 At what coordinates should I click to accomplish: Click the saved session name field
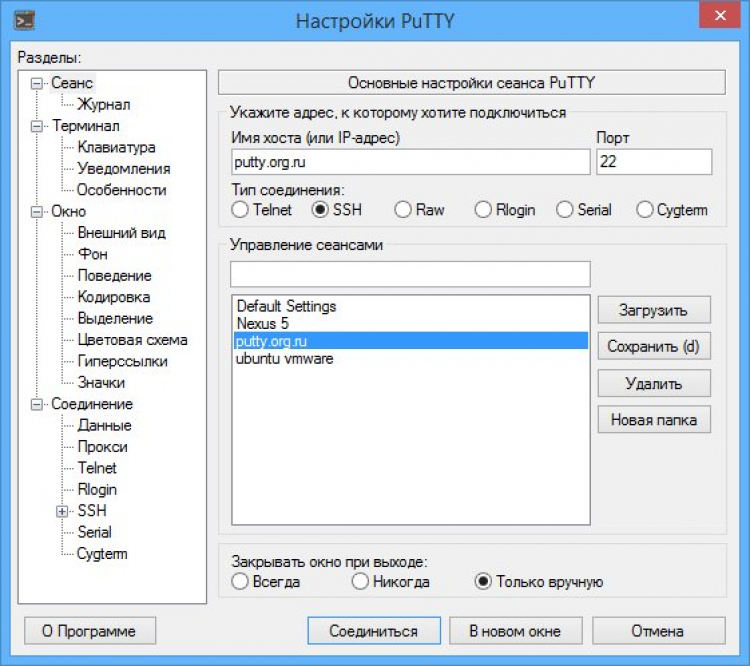[x=410, y=274]
